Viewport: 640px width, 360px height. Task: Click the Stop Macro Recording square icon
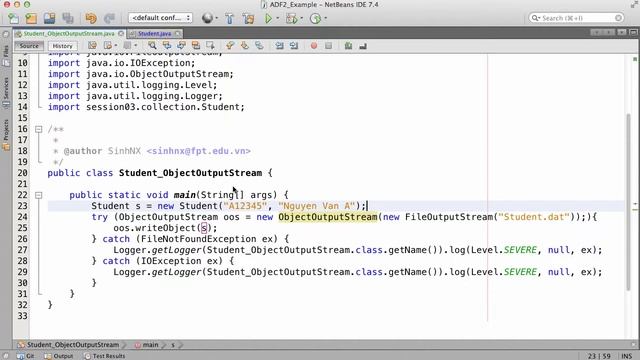(x=329, y=46)
